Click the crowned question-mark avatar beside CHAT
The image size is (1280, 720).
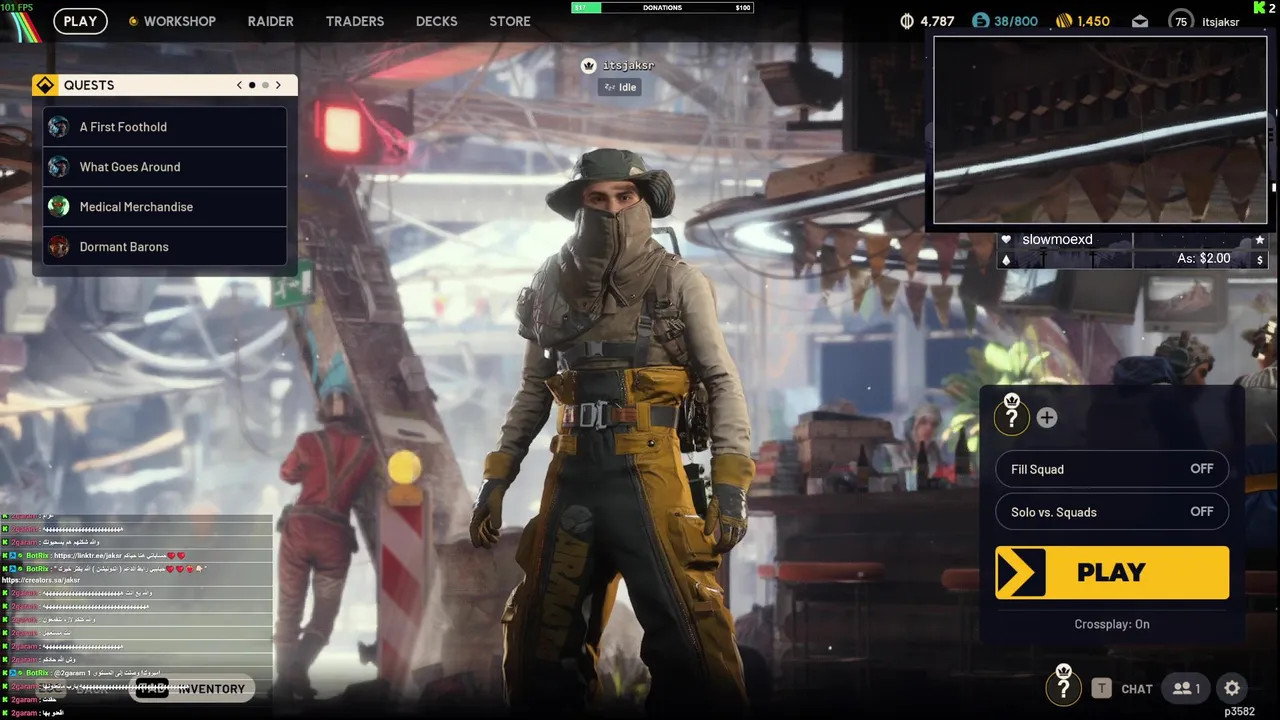tap(1063, 685)
